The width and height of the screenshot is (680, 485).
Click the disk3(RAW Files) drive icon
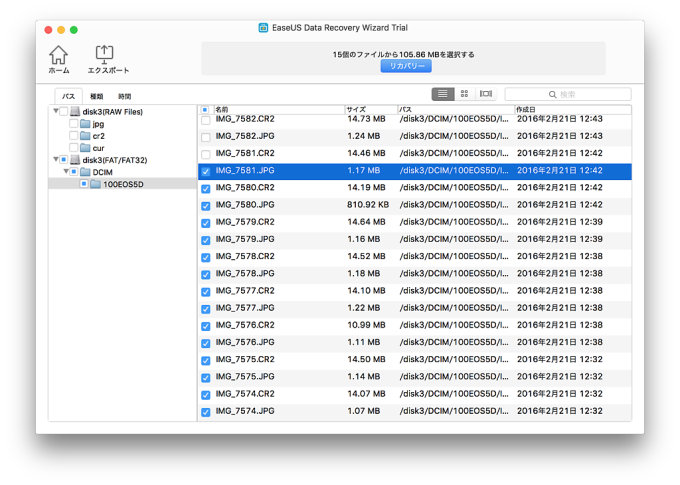pos(75,112)
